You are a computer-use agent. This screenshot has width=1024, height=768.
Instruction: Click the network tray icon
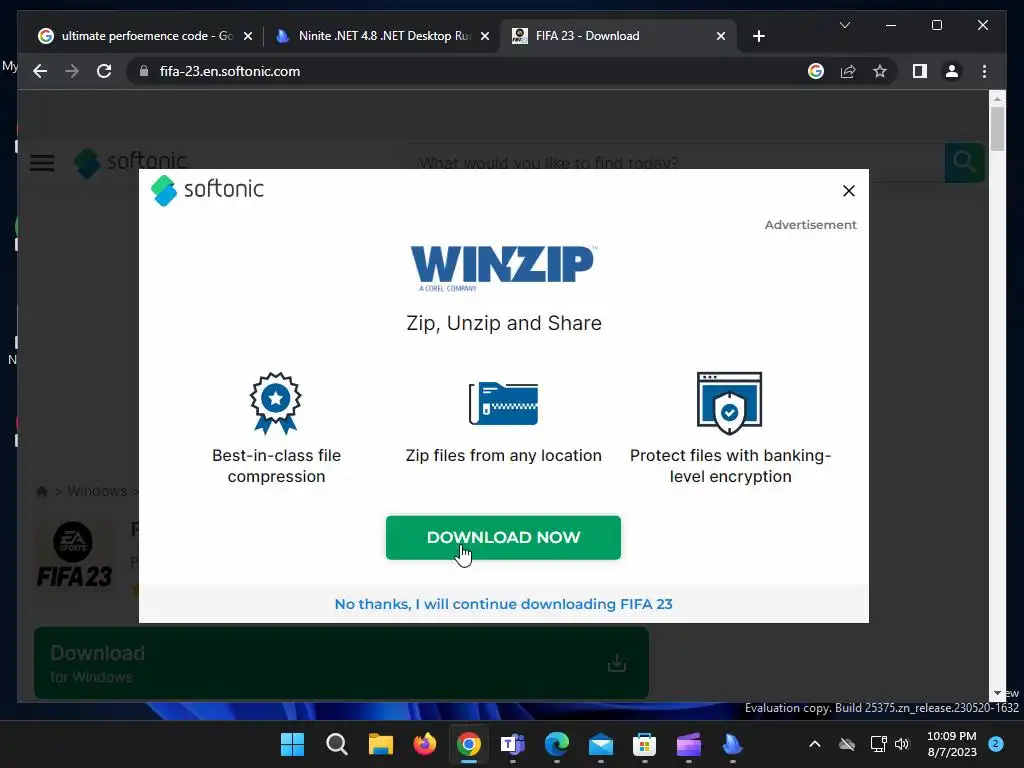coord(878,744)
